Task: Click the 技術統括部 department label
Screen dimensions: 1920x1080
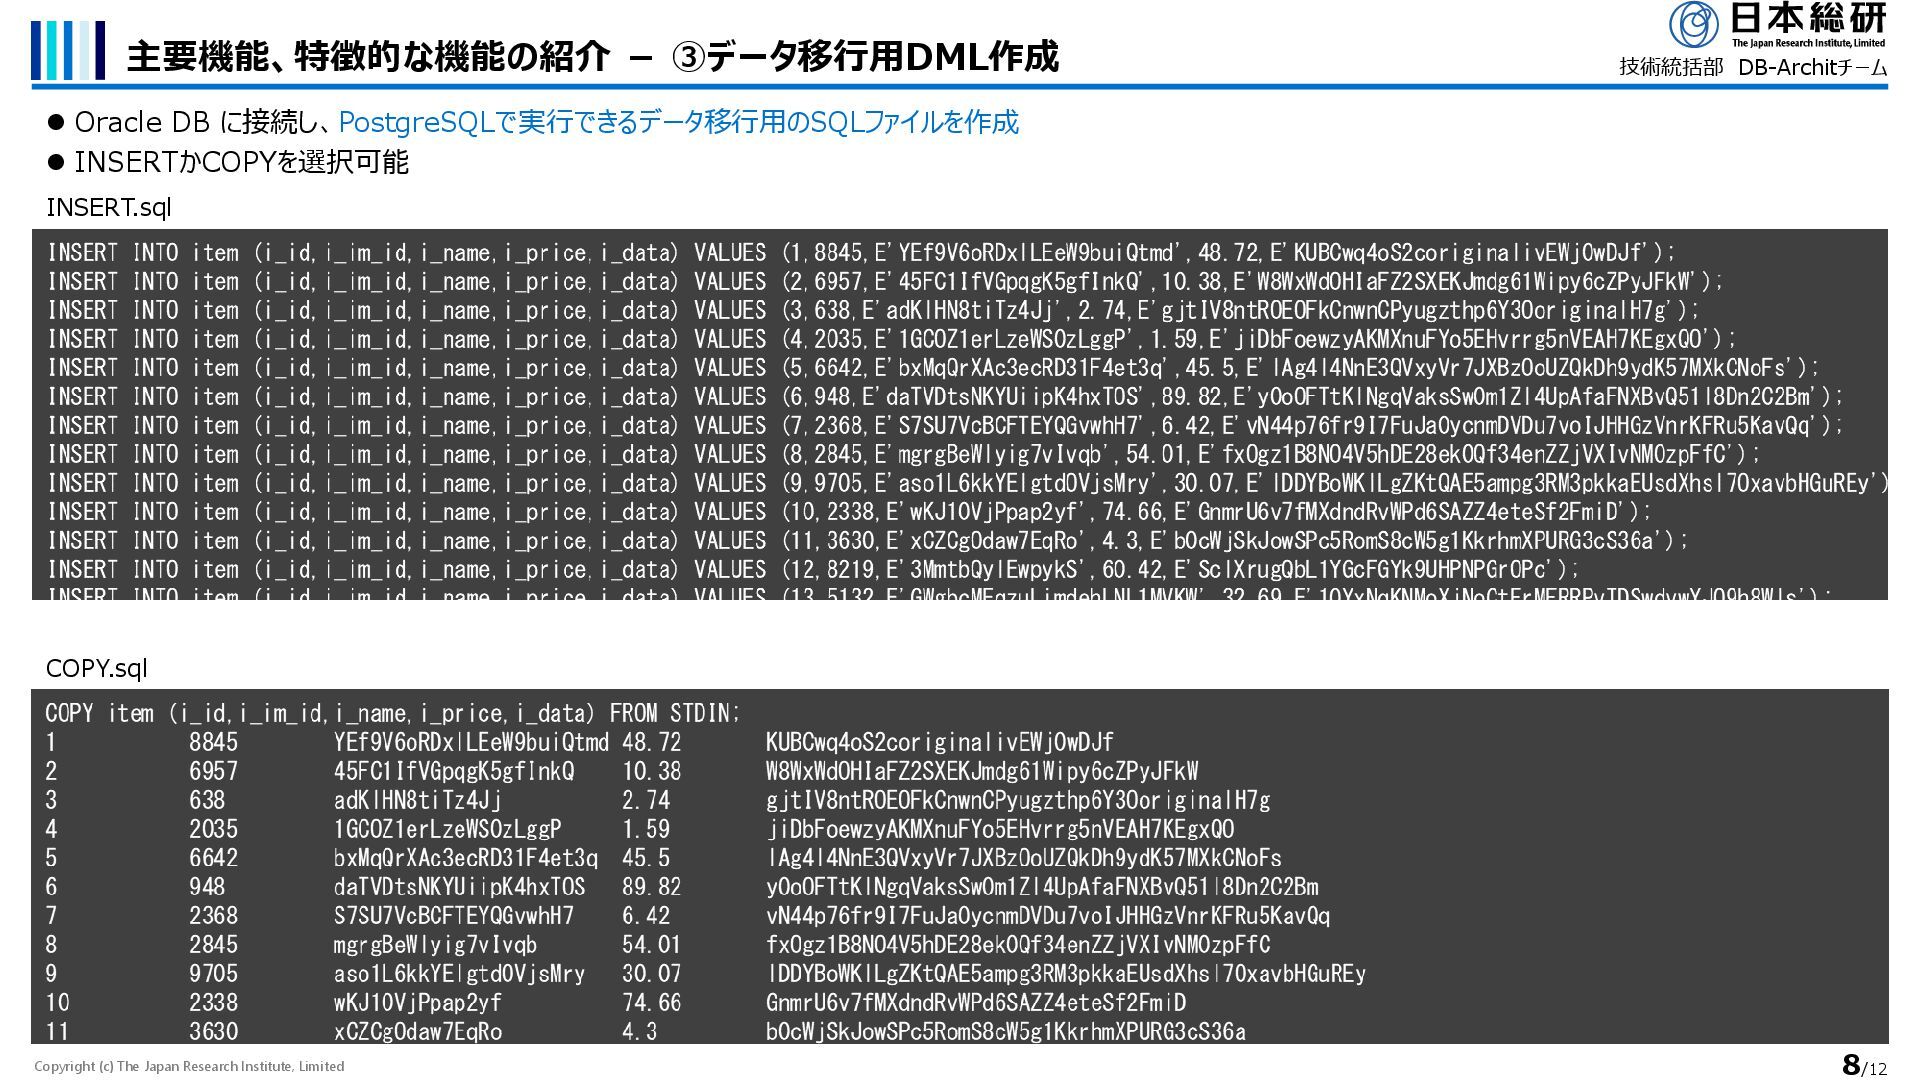Action: (x=1671, y=67)
